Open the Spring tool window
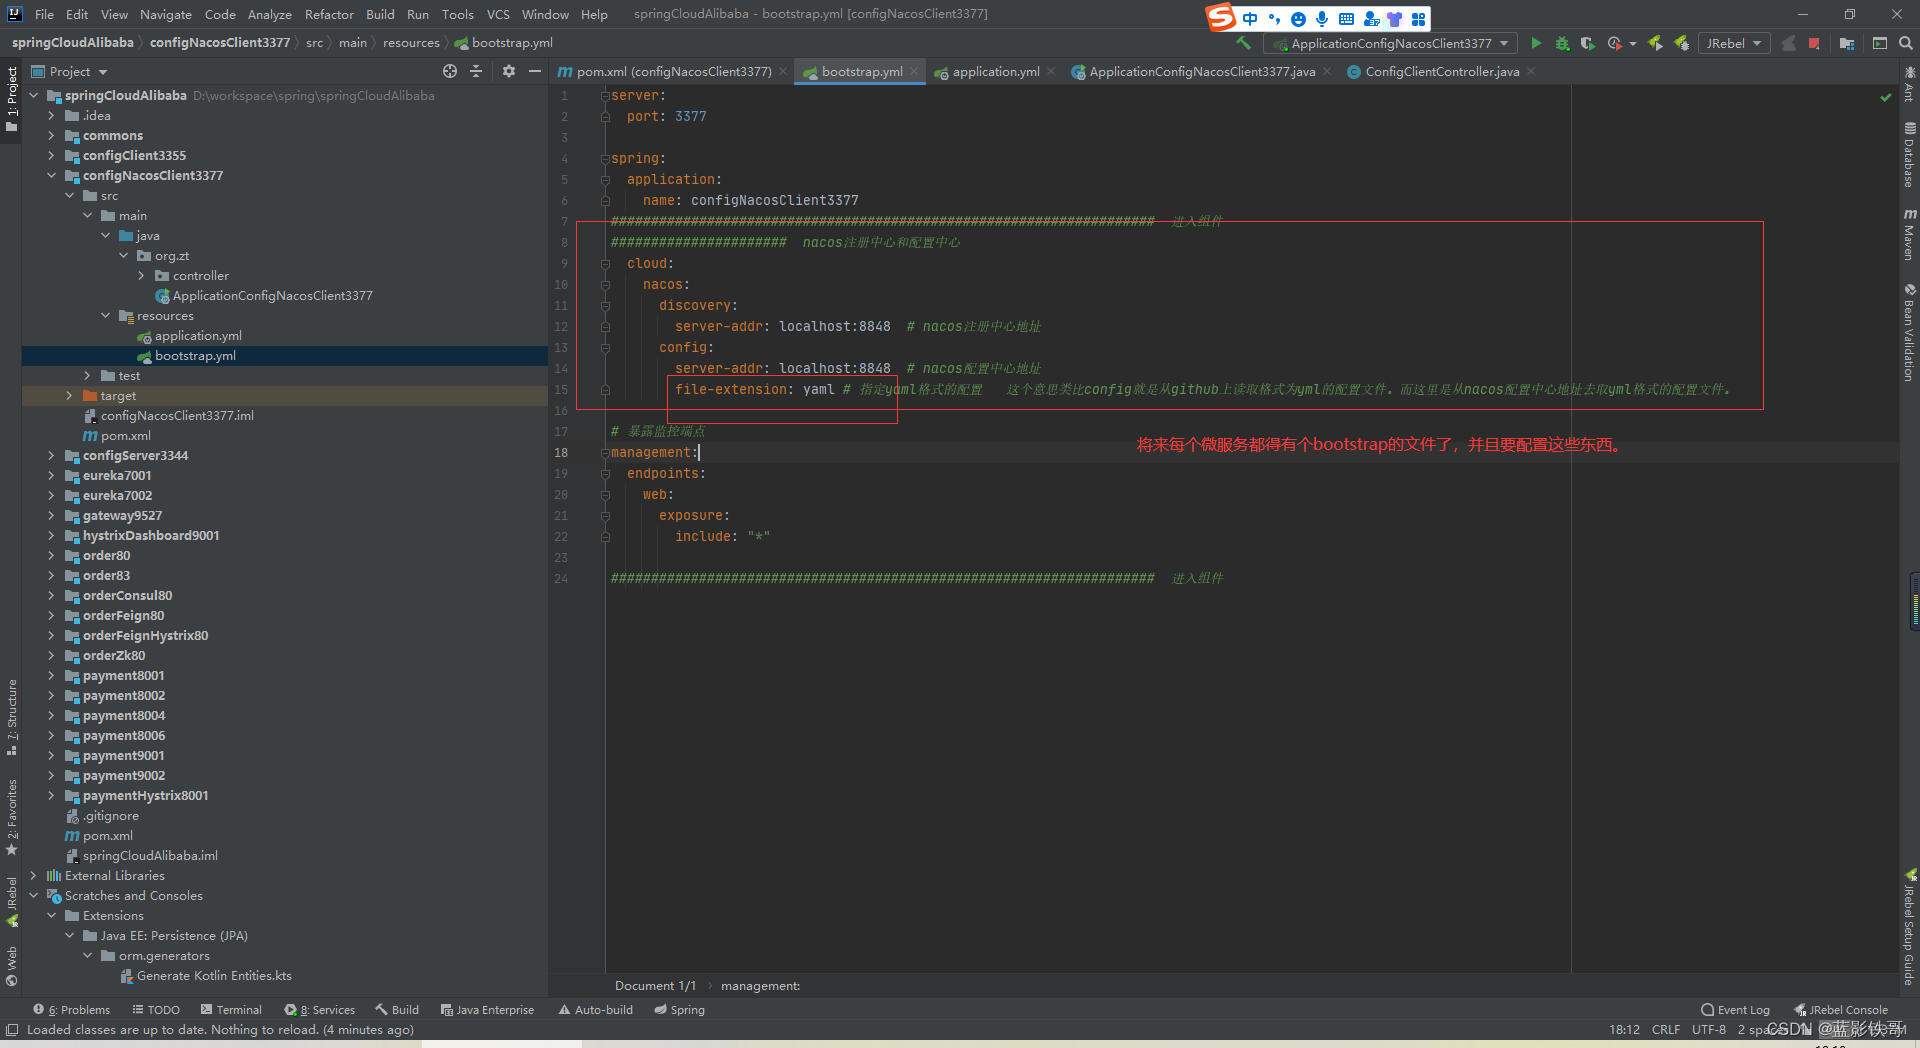1920x1048 pixels. click(x=680, y=1010)
